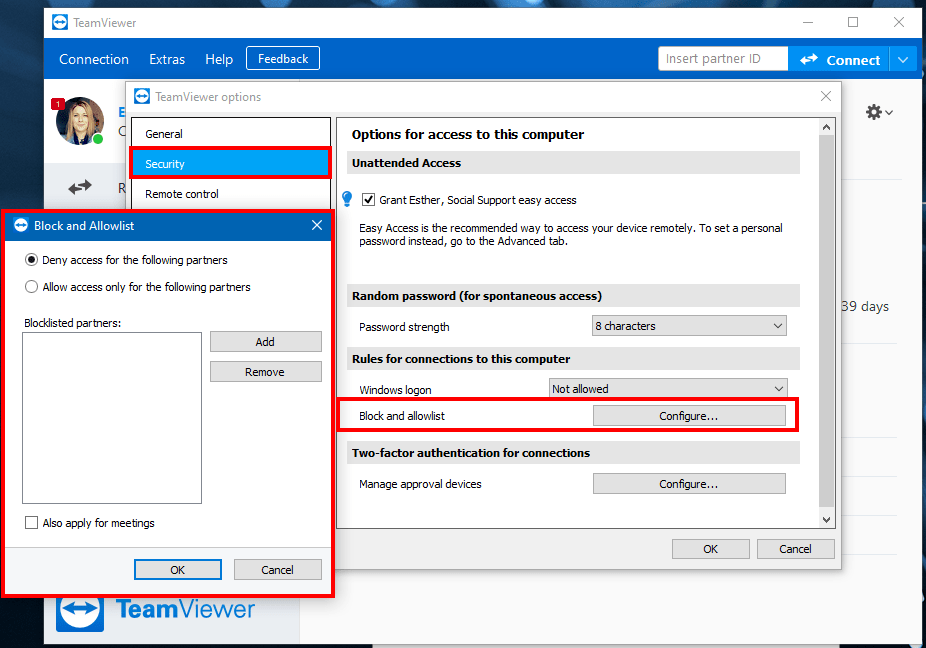The height and width of the screenshot is (648, 926).
Task: Open the Extras menu
Action: pyautogui.click(x=166, y=59)
